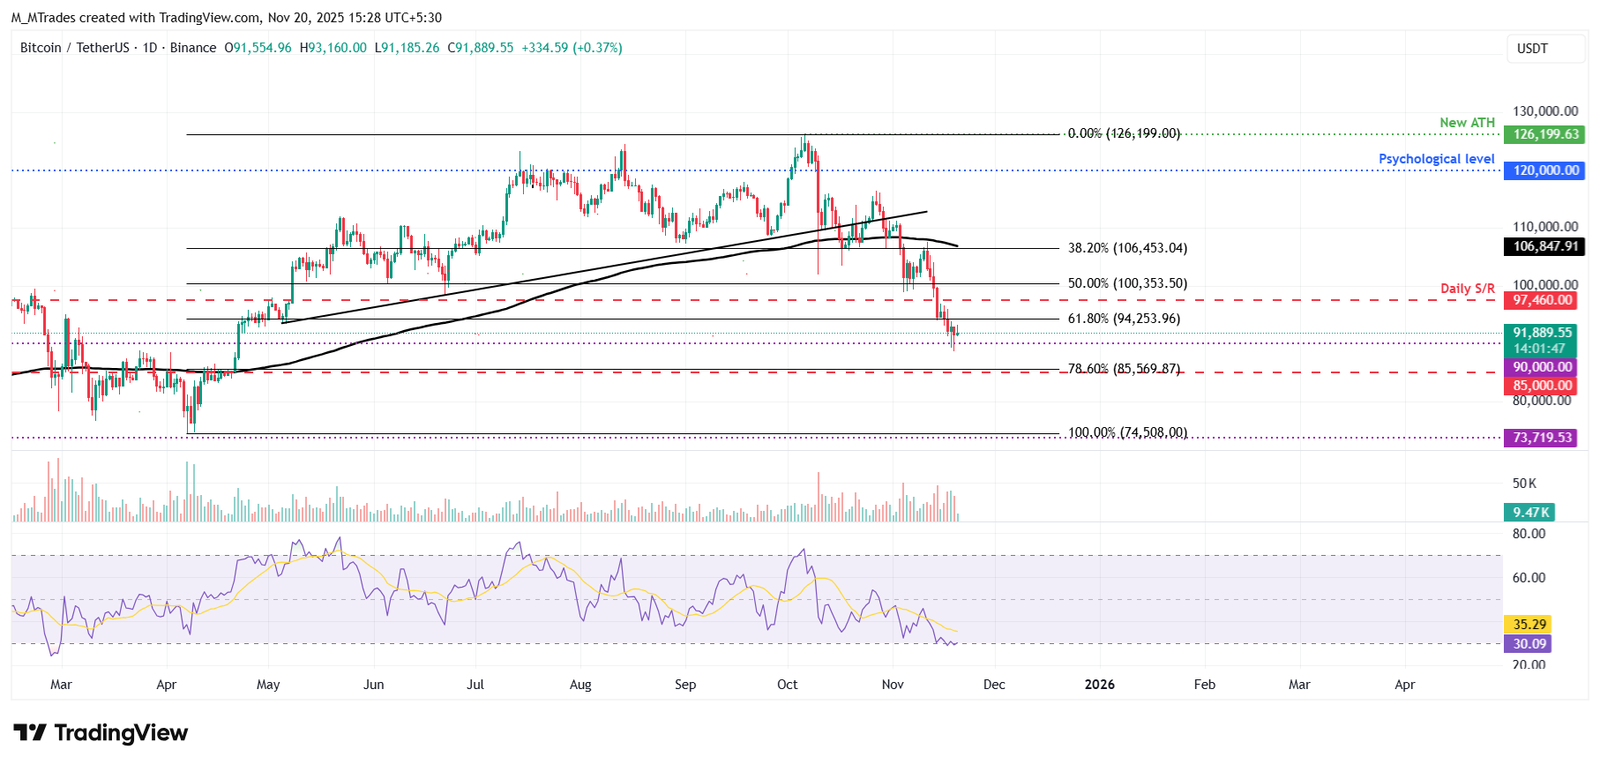Image resolution: width=1600 pixels, height=766 pixels.
Task: Select the purple 73,719.53 price tag
Action: 1541,438
